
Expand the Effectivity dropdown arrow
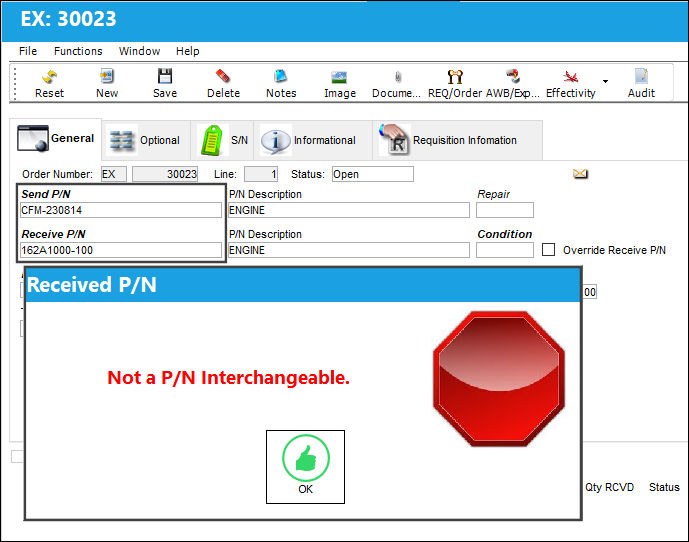[605, 81]
